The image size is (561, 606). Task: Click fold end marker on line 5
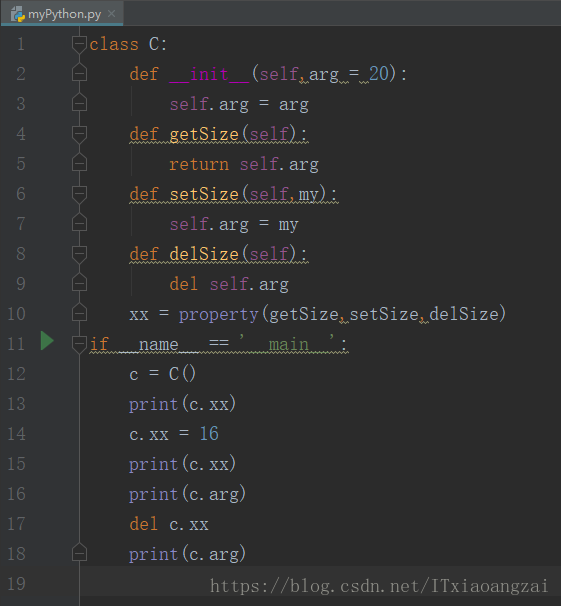(79, 162)
